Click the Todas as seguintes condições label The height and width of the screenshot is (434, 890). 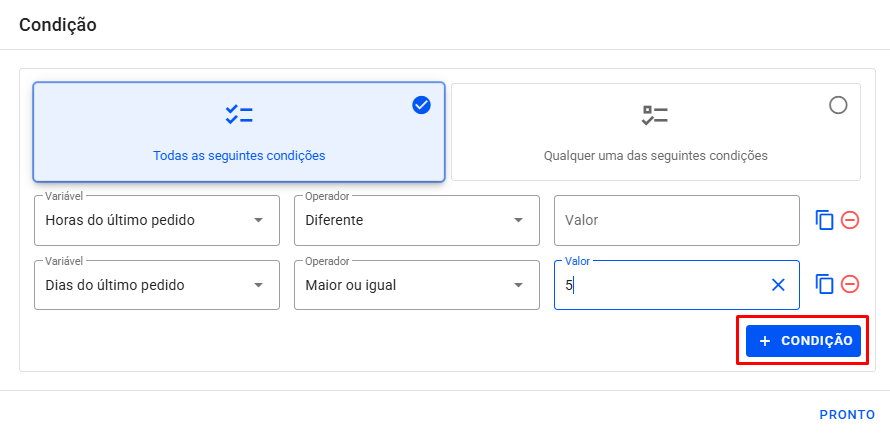coord(239,156)
